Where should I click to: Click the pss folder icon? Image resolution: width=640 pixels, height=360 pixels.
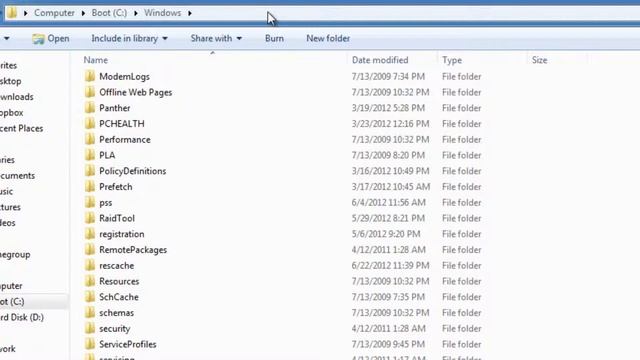[x=90, y=202]
